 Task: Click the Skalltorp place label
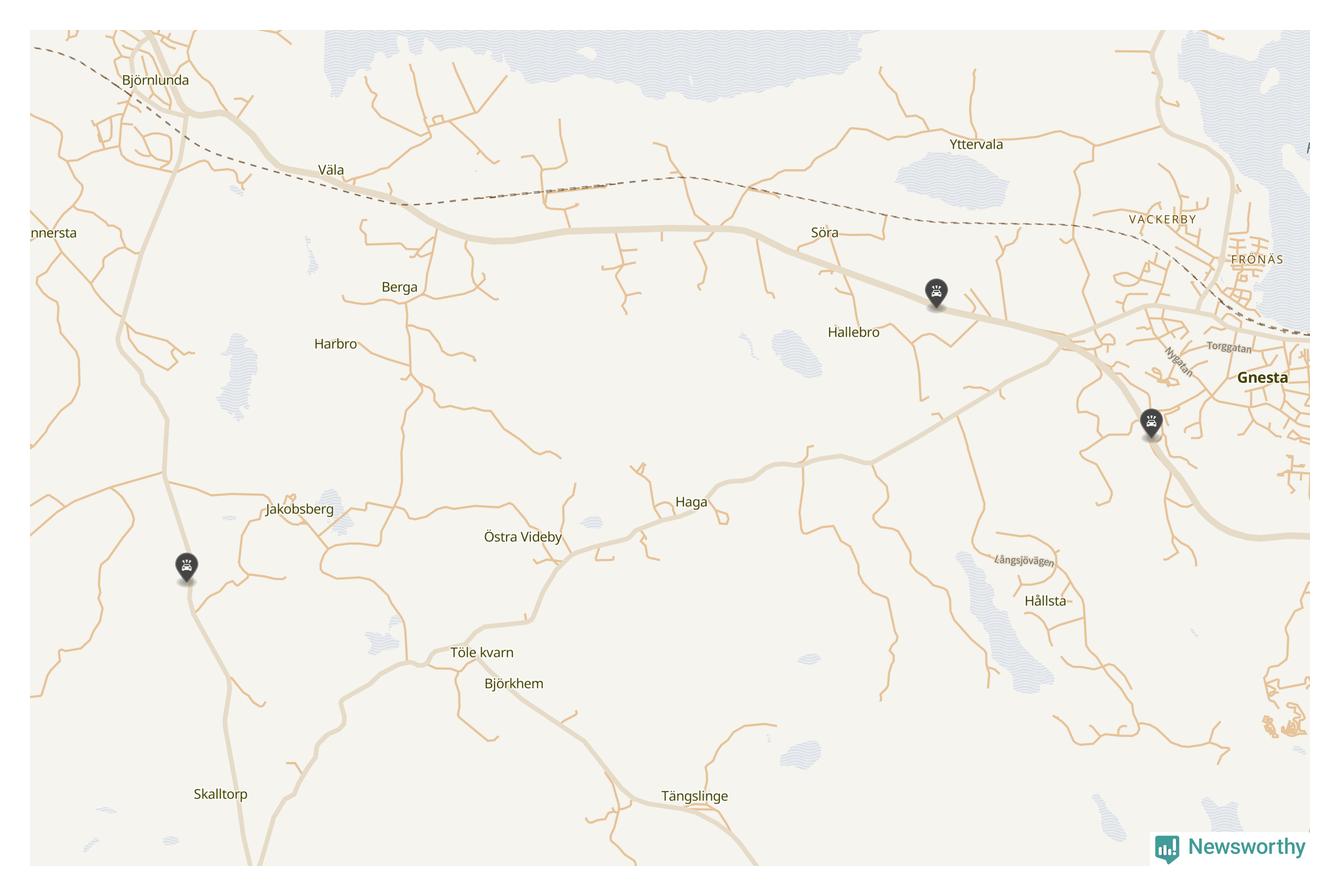click(x=220, y=794)
